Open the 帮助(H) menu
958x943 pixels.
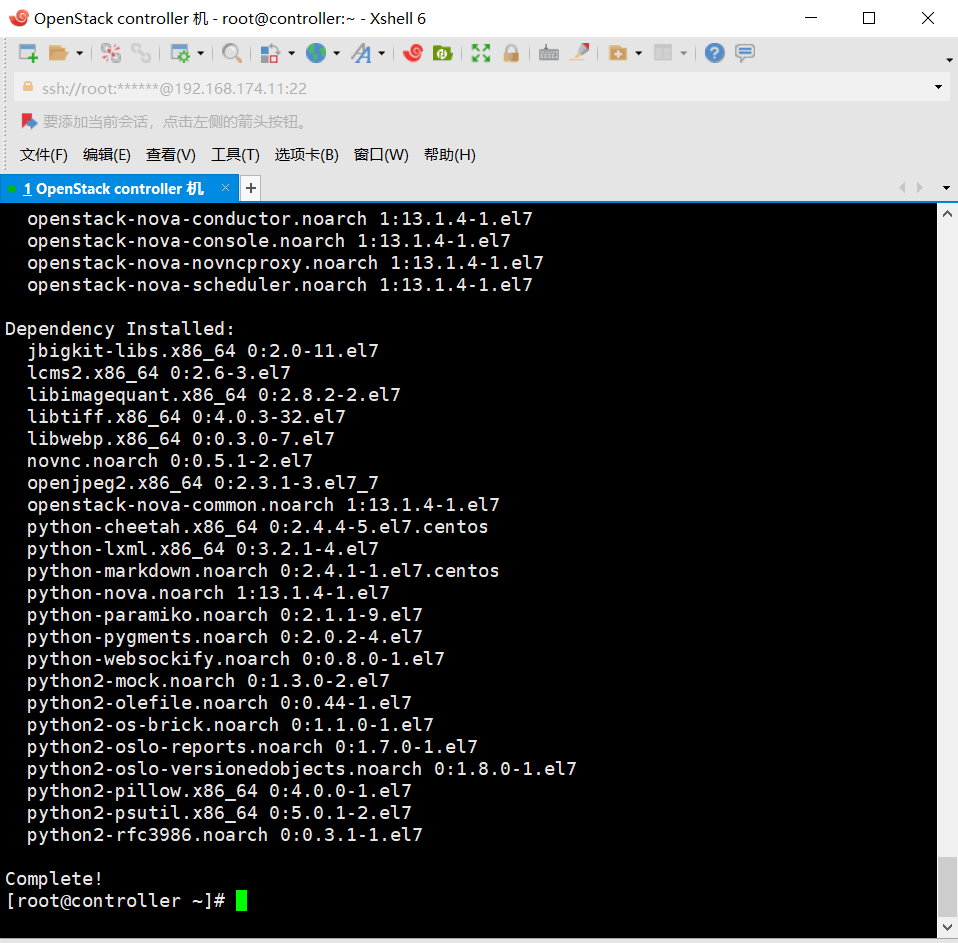point(450,155)
